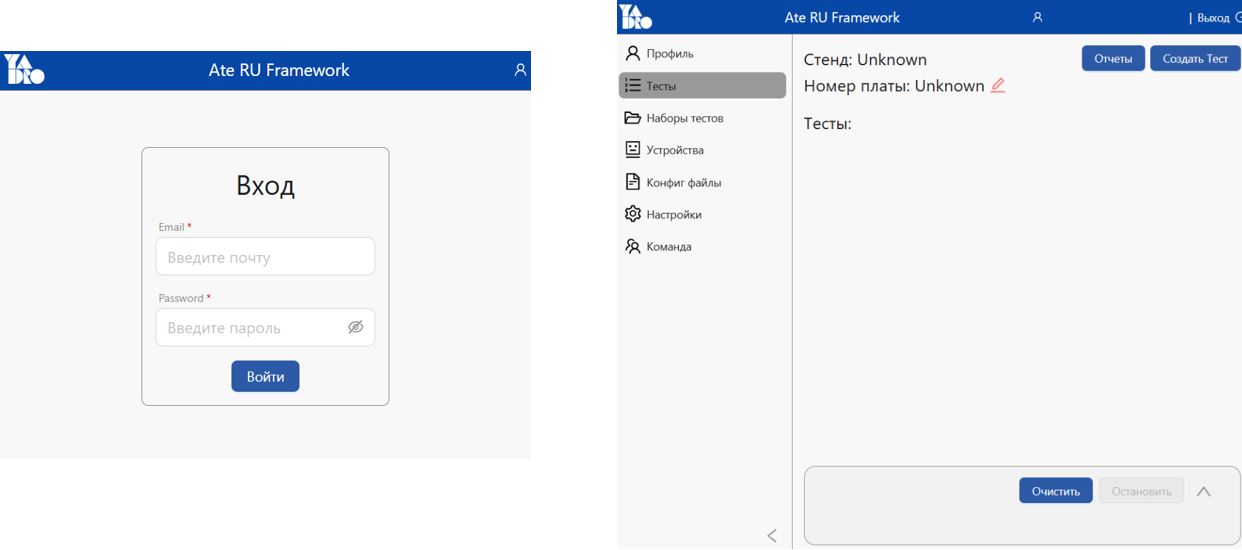1242x550 pixels.
Task: Open 'Настройки' in the sidebar
Action: tap(703, 214)
